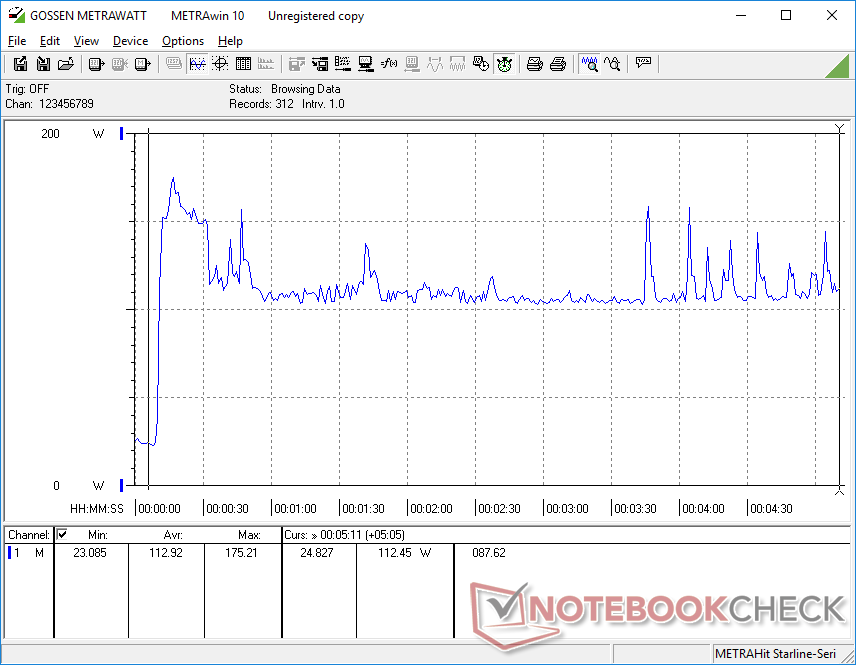This screenshot has width=856, height=665.
Task: Show the data table view icon
Action: 242,64
